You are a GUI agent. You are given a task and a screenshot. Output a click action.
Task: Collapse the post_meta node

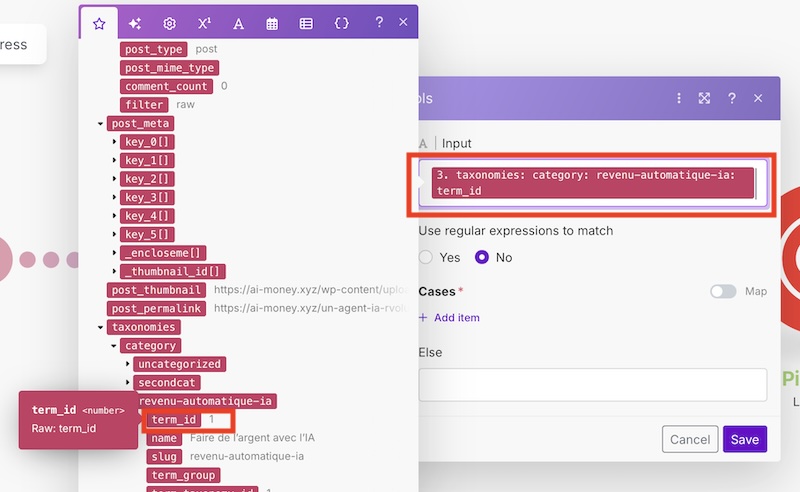point(101,124)
